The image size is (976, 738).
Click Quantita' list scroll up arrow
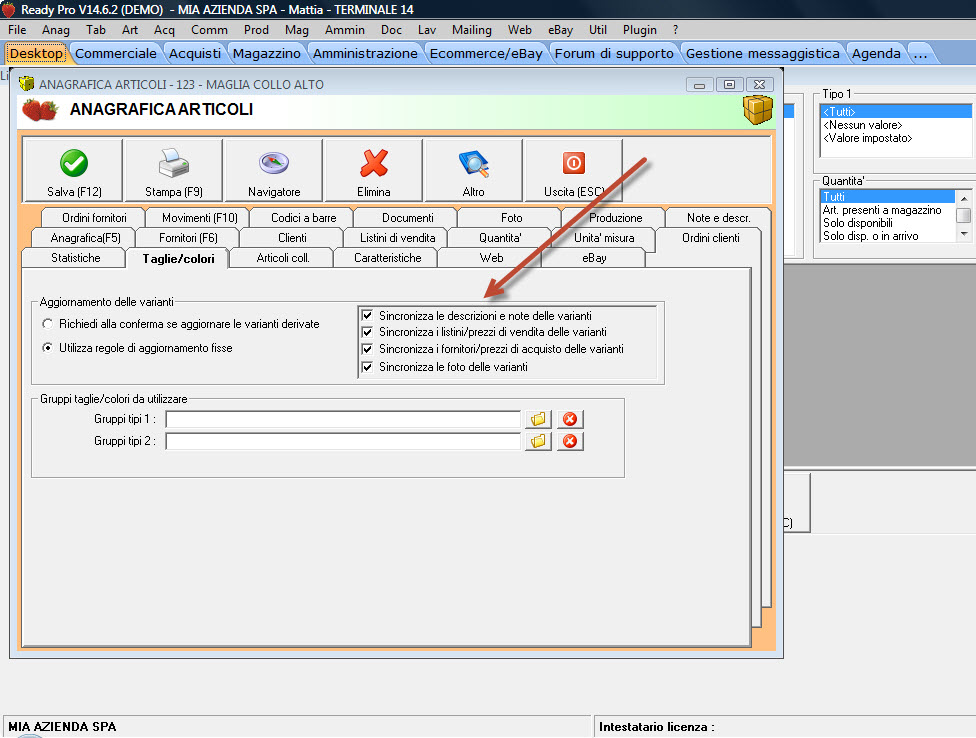964,198
